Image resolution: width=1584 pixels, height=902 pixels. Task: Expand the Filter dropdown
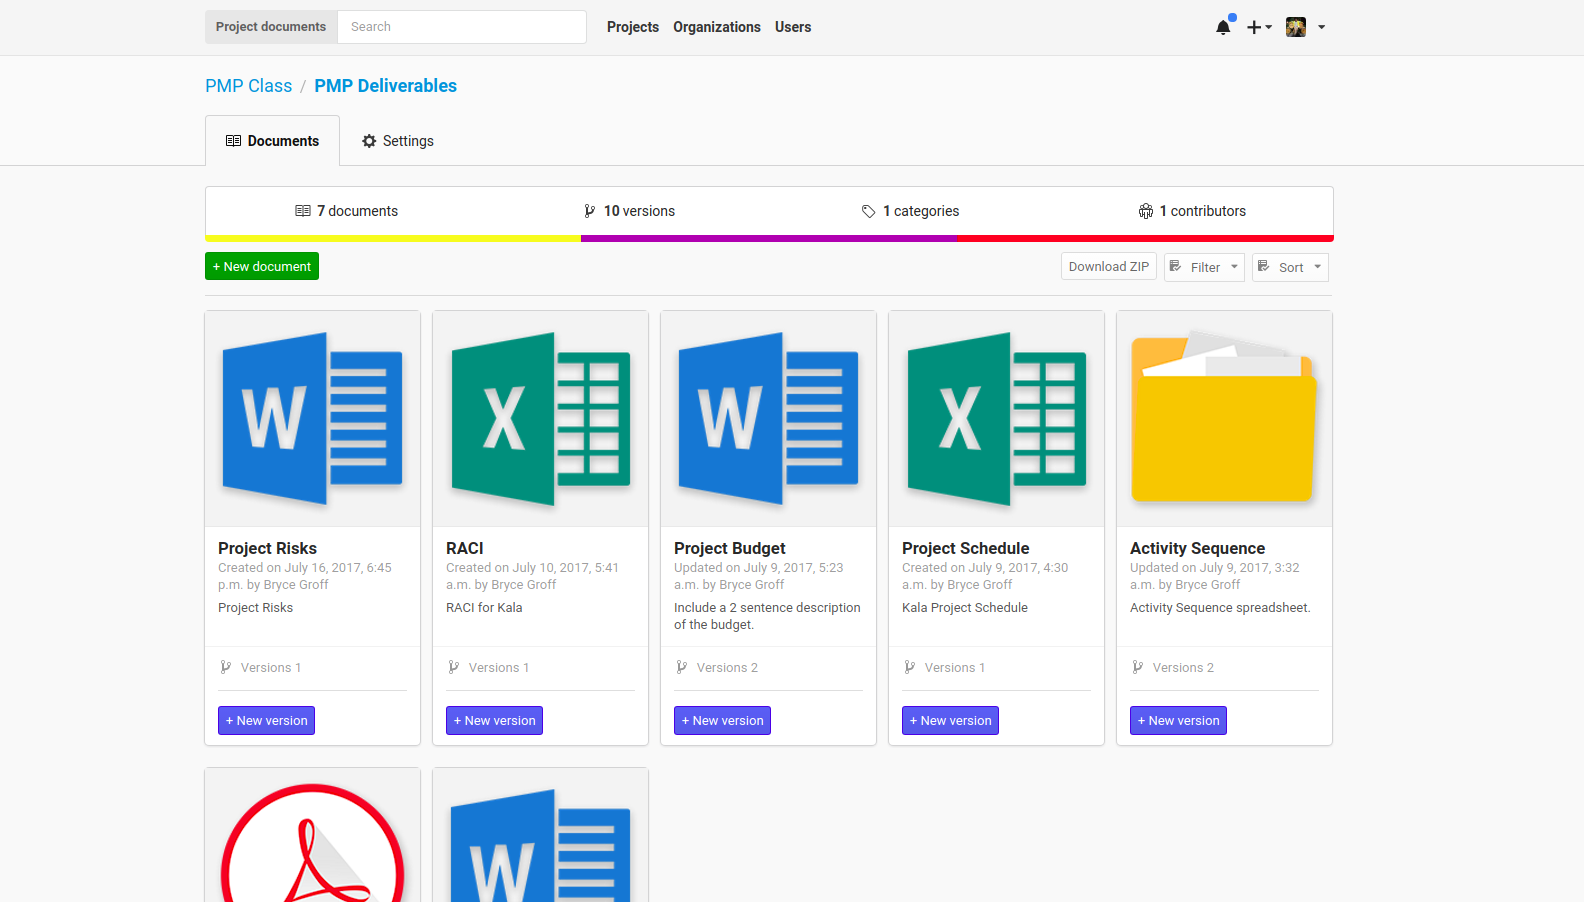pos(1204,267)
